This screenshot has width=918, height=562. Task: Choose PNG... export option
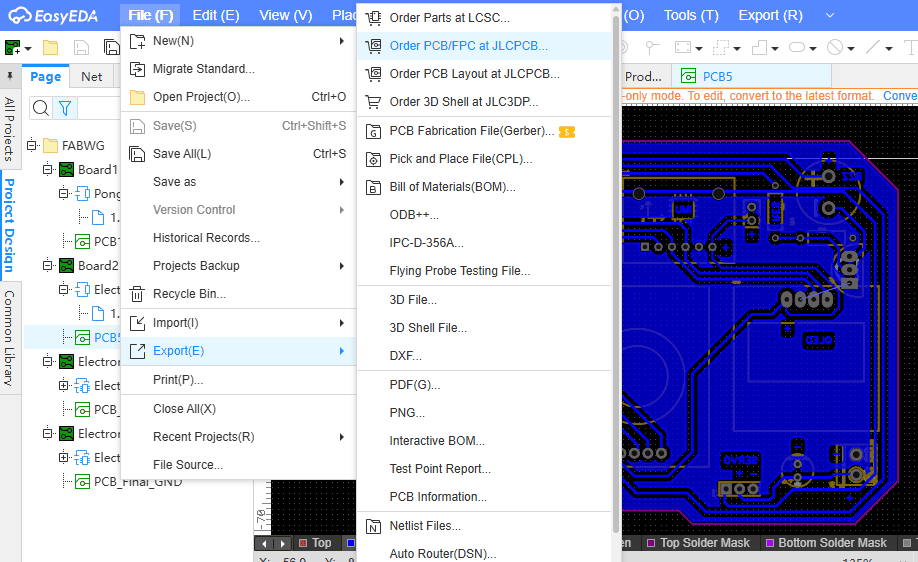point(484,413)
